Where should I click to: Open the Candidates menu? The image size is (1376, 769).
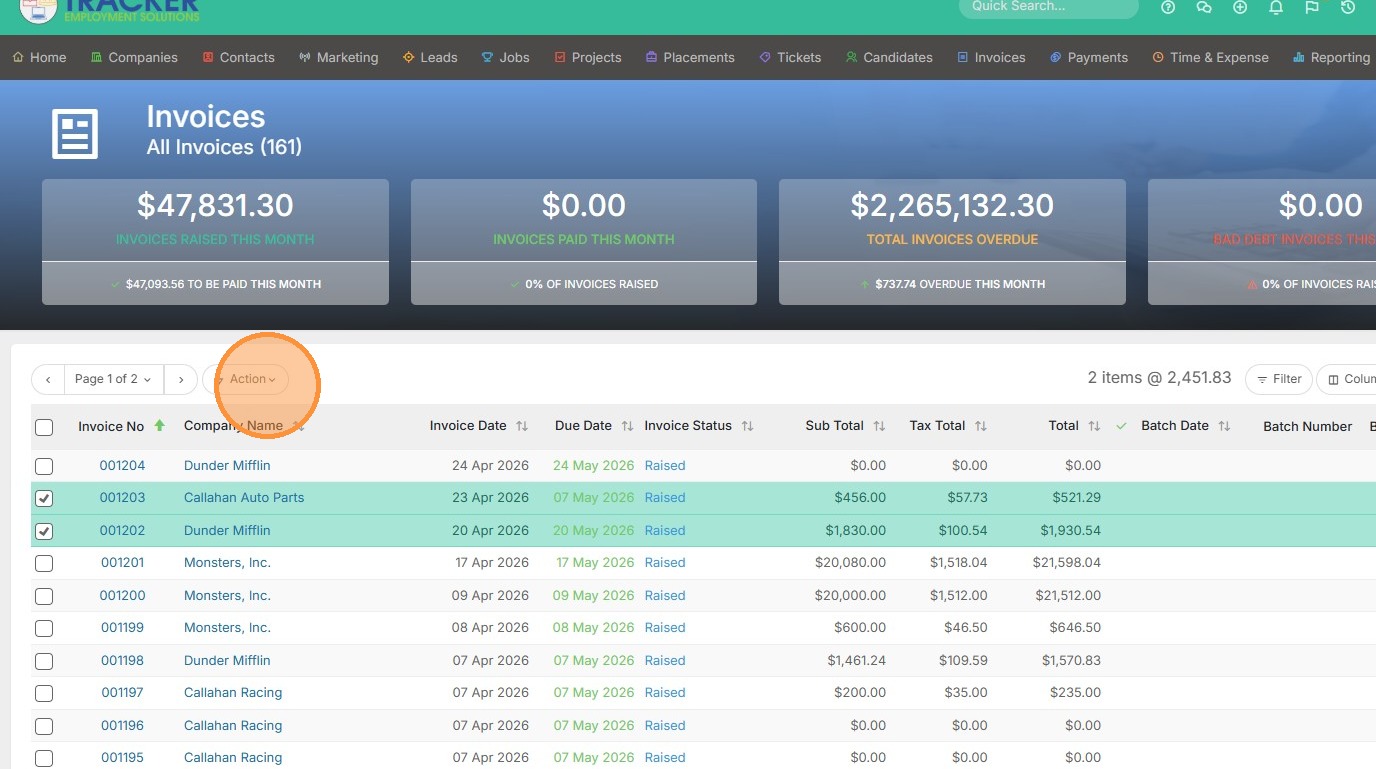[889, 57]
